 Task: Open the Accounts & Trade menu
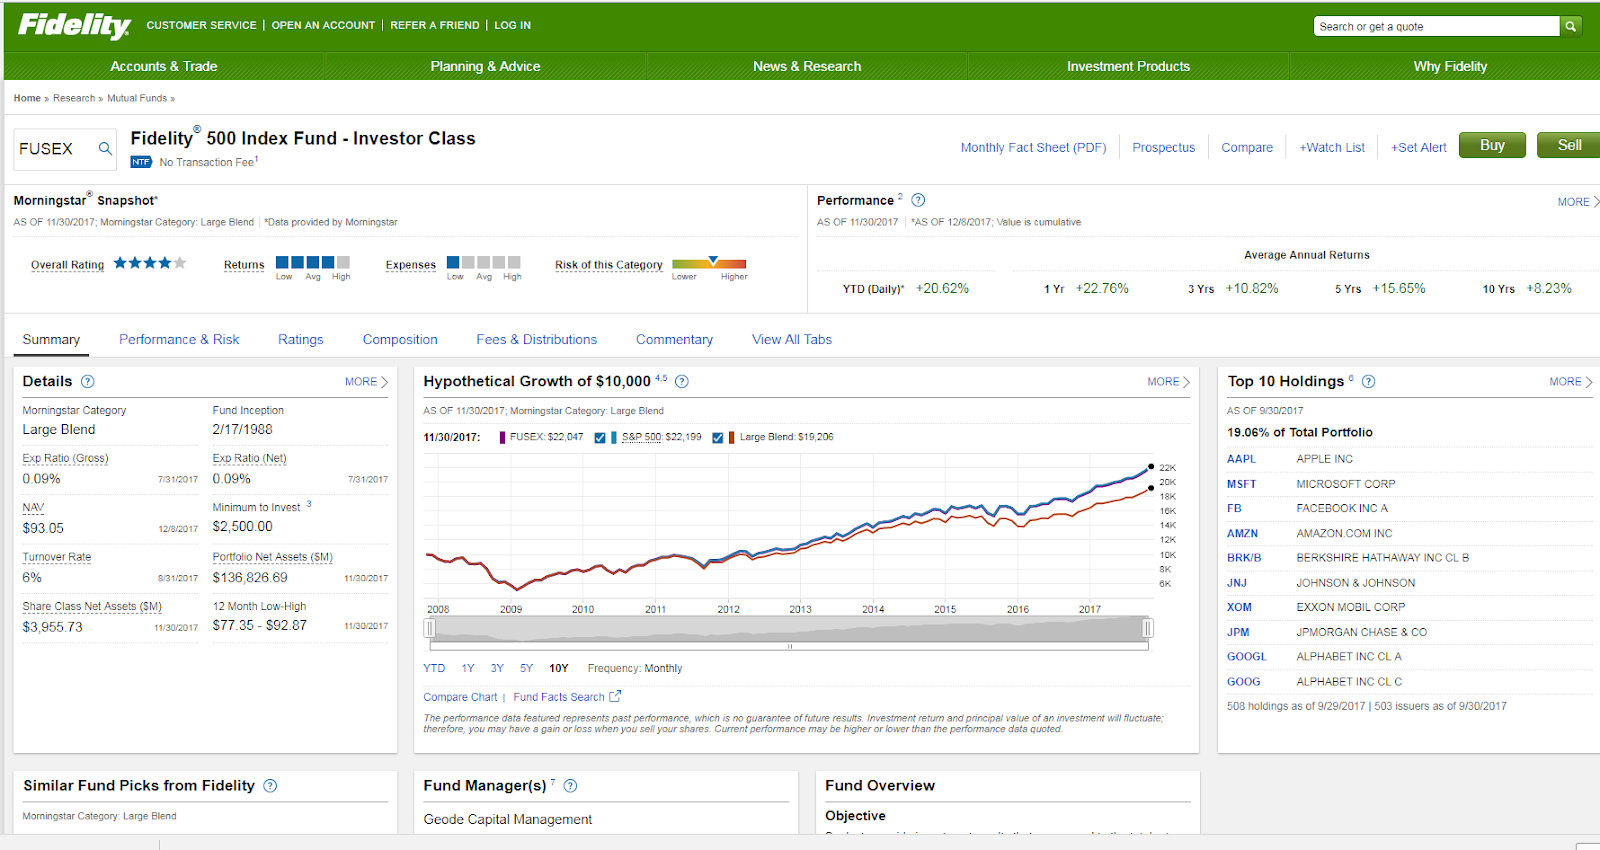tap(164, 66)
